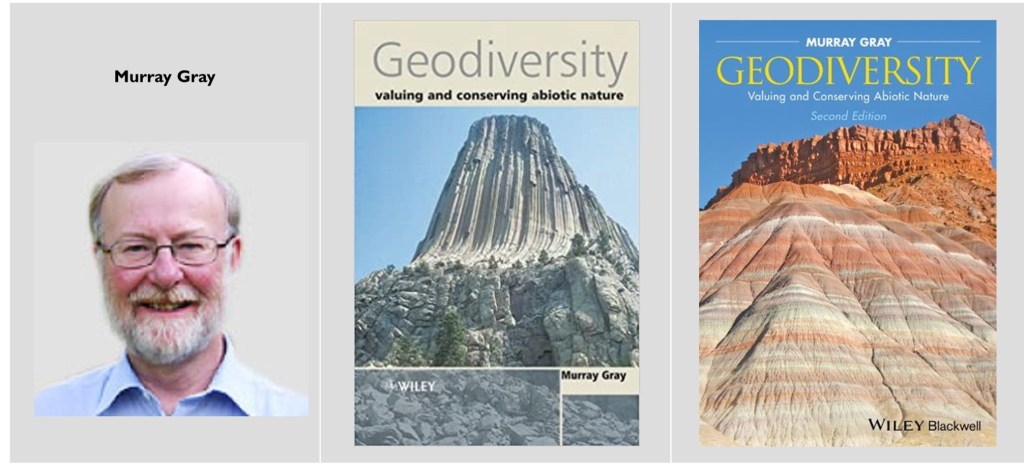1024x472 pixels.
Task: Click 'valuing and conserving abiotic nature' subtitle
Action: [x=499, y=96]
